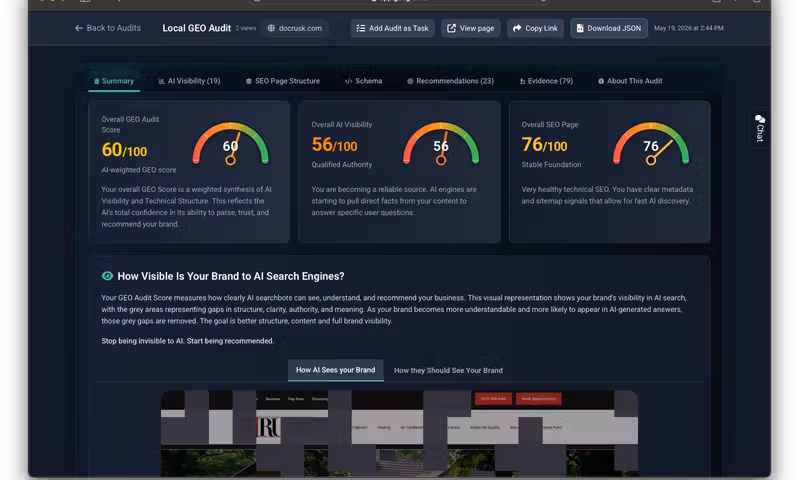Click How Visible Is Your Brand heading
The image size is (800, 480).
[x=231, y=276]
